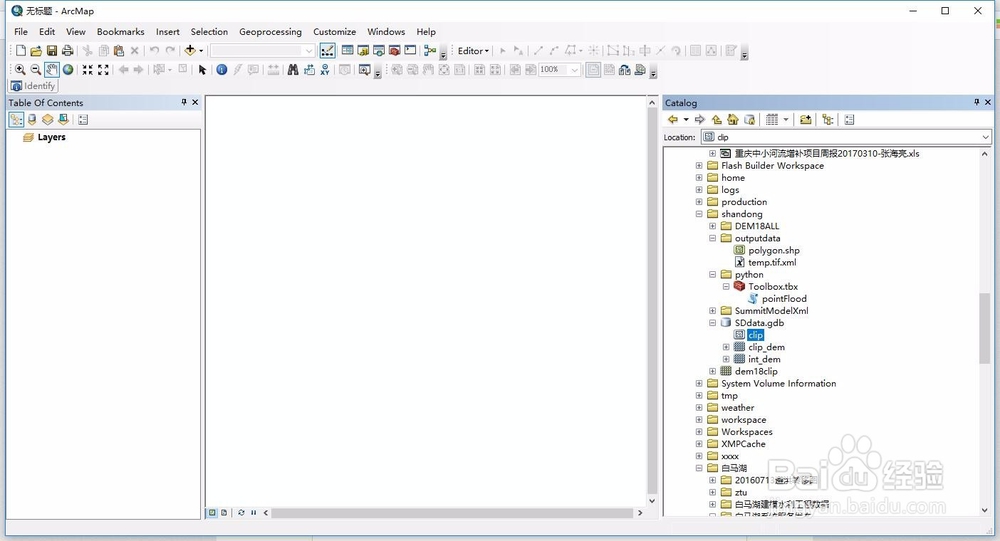Open the Python window button

click(x=410, y=50)
